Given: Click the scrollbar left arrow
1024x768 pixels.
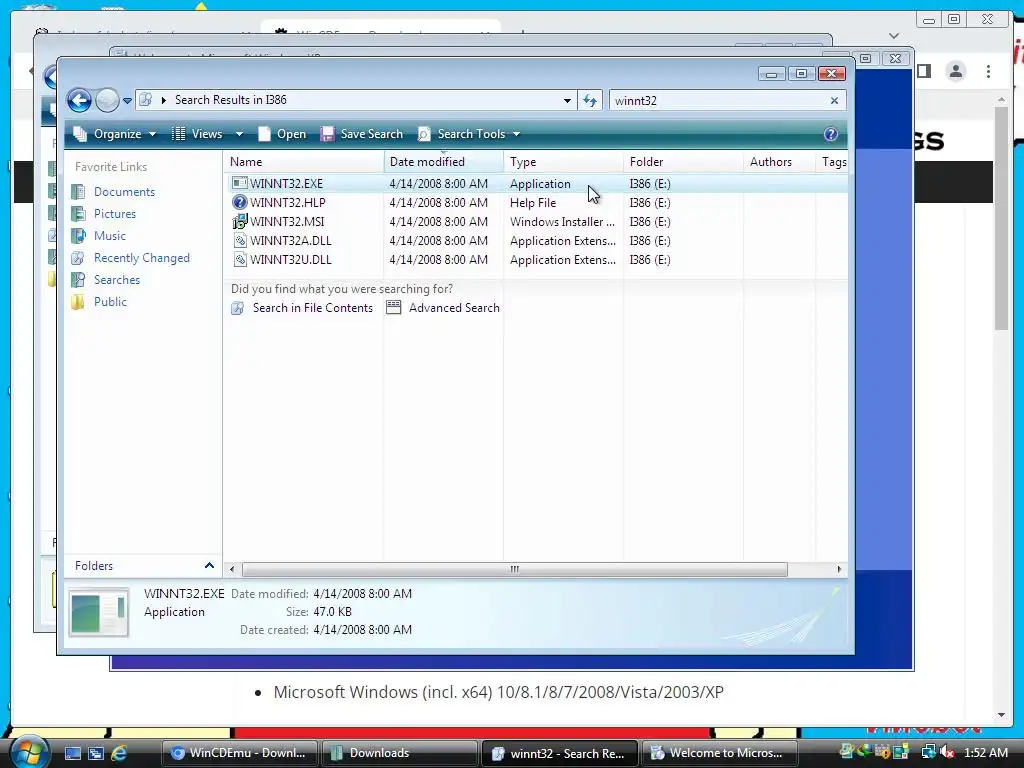Looking at the screenshot, I should [232, 569].
